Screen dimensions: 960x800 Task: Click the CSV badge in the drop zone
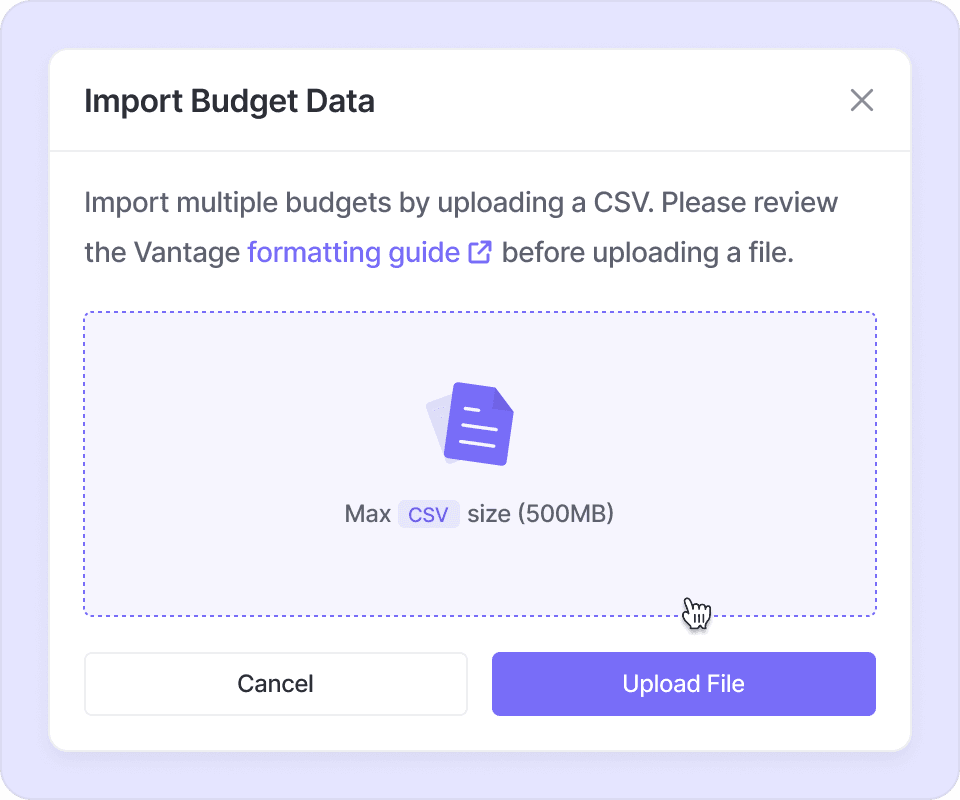tap(428, 515)
